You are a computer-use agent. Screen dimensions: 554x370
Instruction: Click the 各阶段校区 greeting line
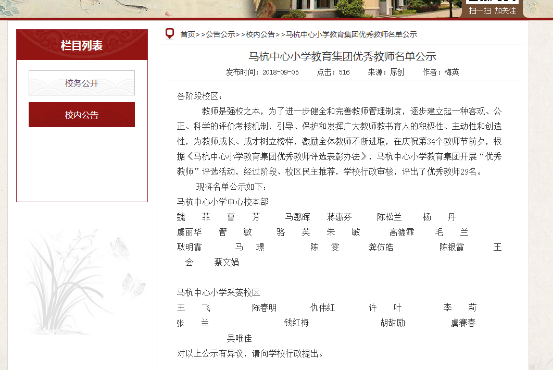point(200,96)
